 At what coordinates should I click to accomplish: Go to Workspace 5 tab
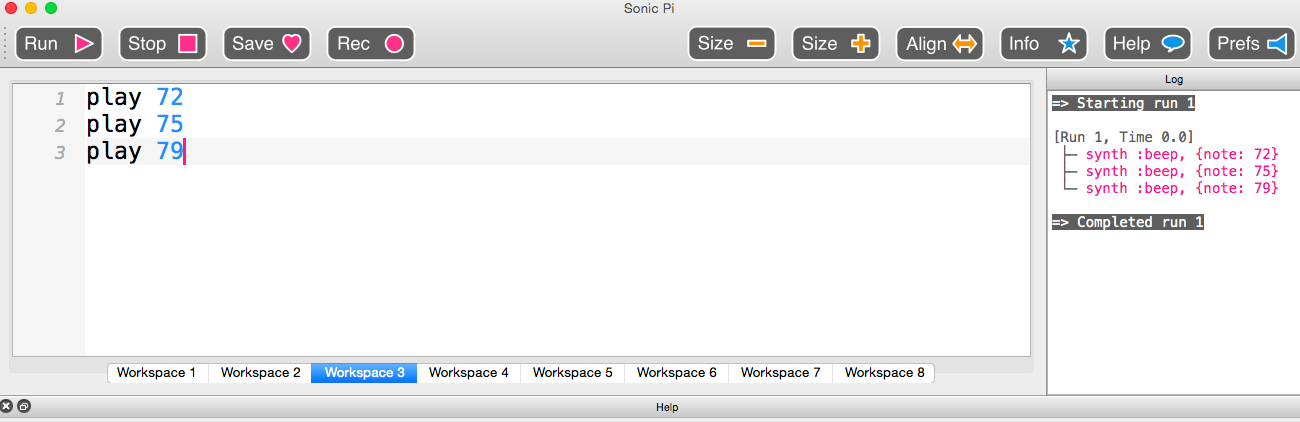point(573,373)
